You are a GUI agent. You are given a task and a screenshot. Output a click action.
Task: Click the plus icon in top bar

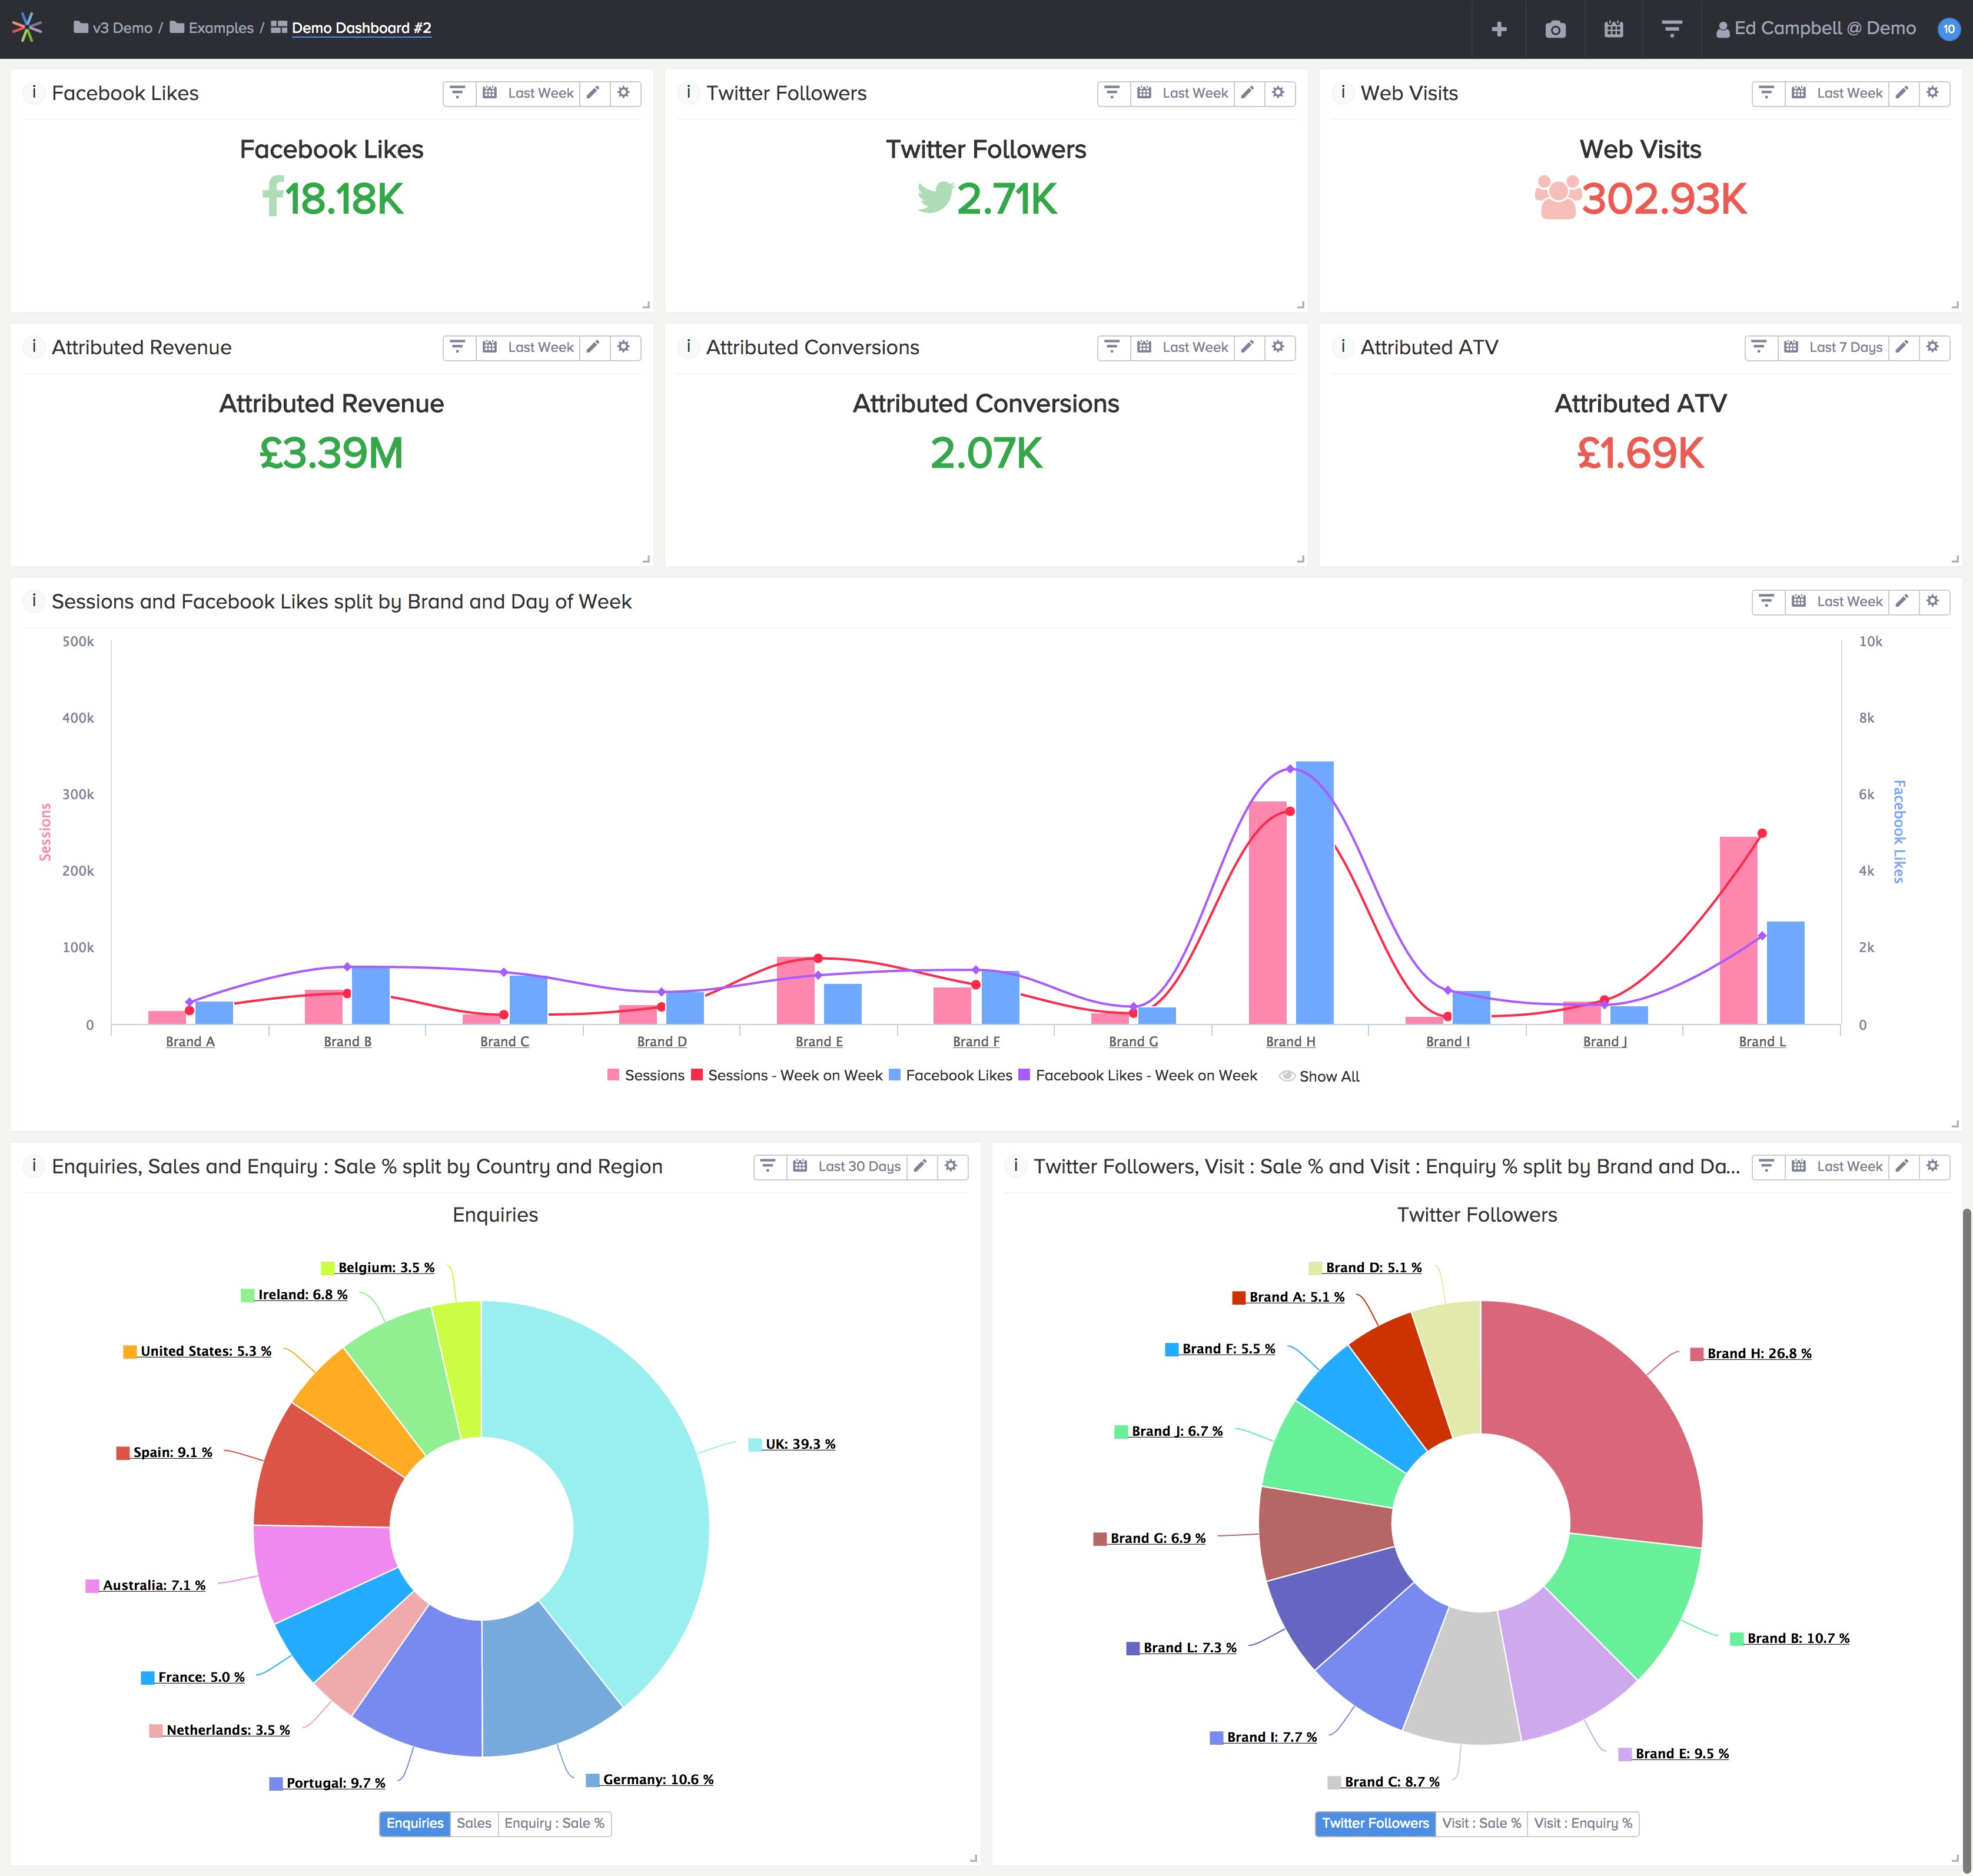1498,29
